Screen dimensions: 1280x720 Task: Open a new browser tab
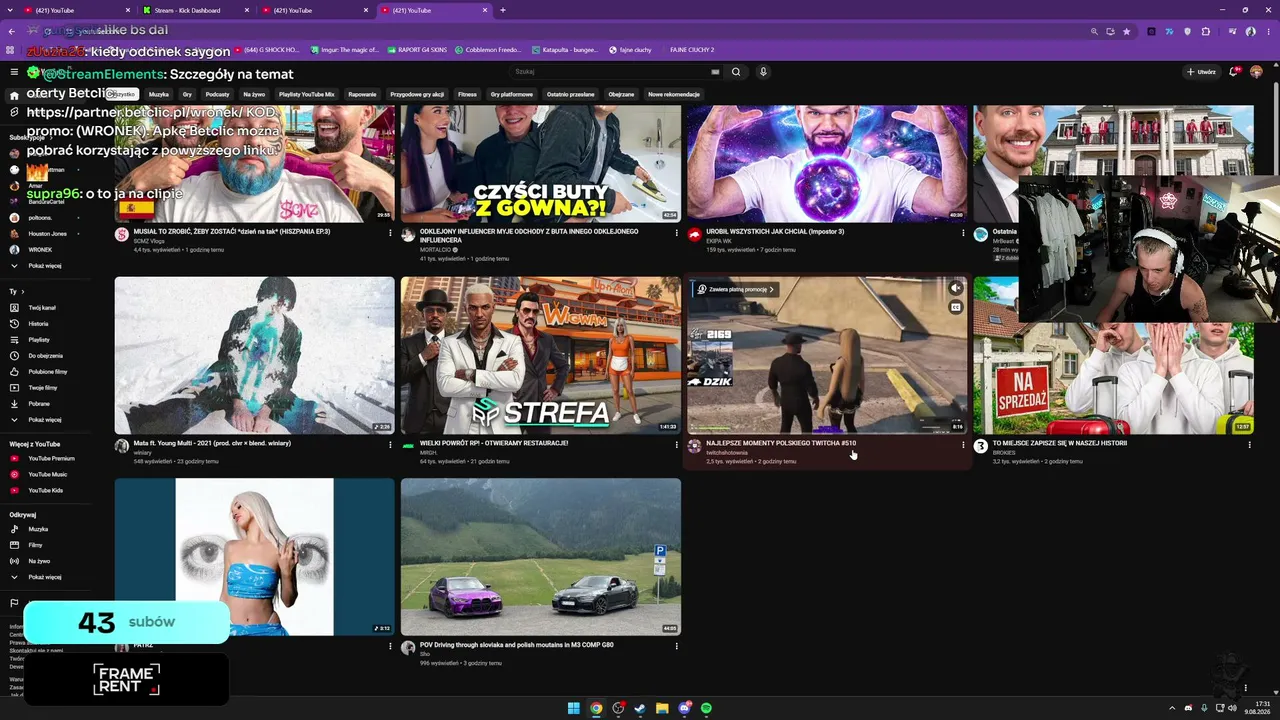tap(502, 10)
